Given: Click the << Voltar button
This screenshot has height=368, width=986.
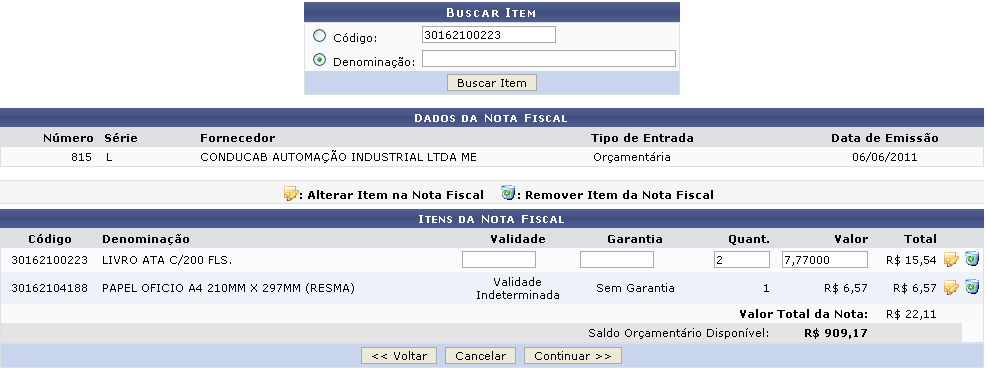Looking at the screenshot, I should tap(399, 356).
